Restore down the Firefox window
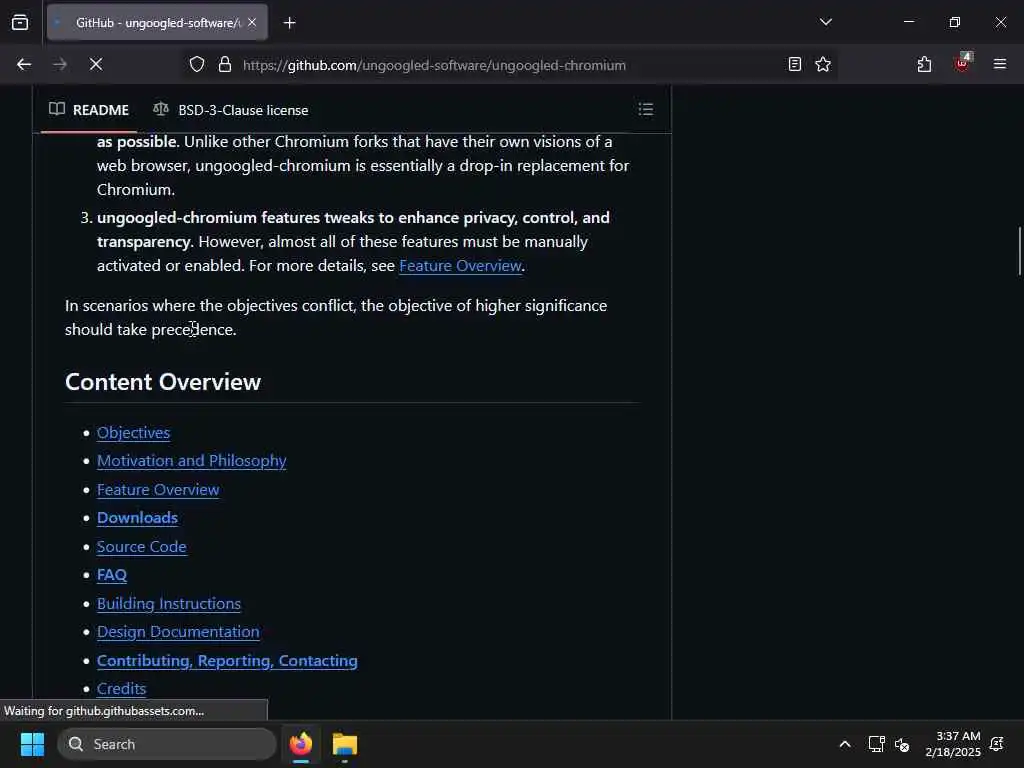 [955, 22]
